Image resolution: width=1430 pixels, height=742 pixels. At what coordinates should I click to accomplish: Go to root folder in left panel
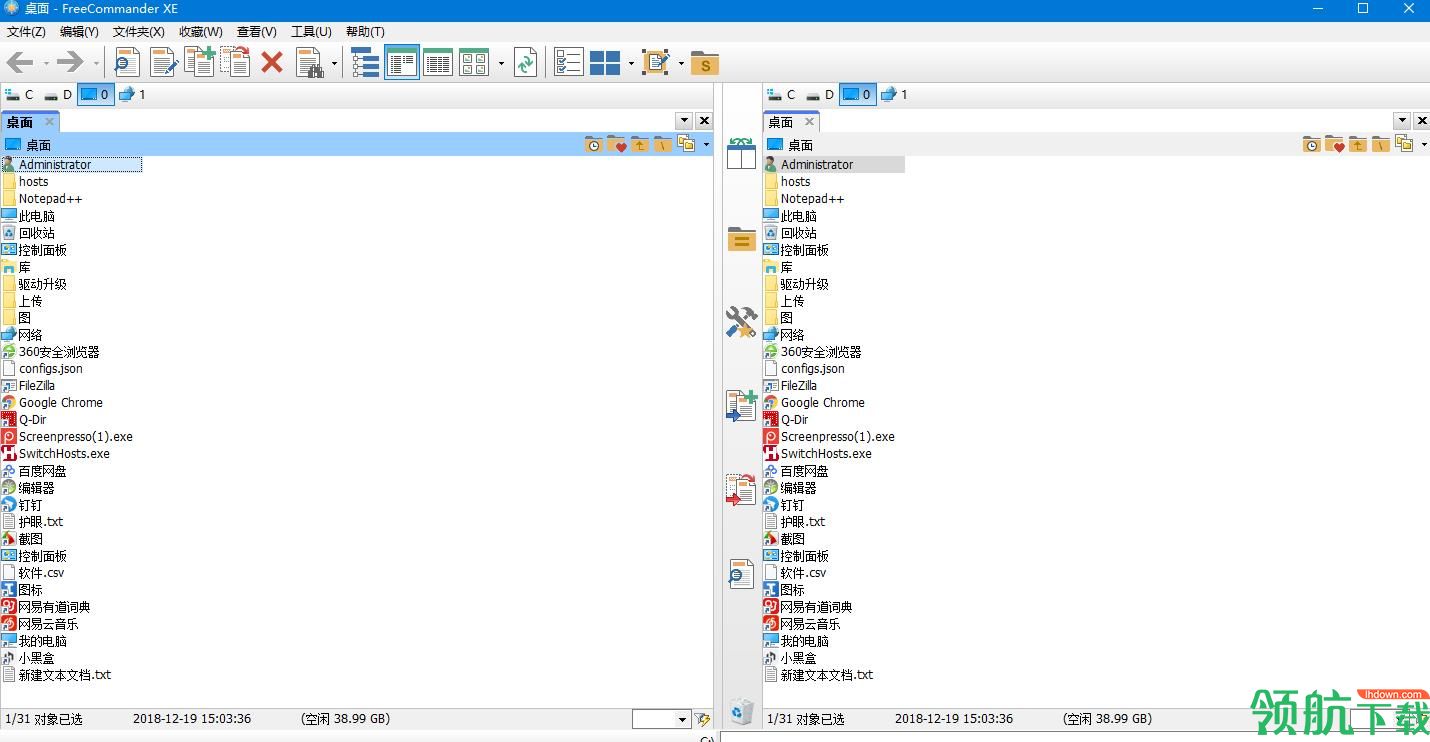(662, 145)
